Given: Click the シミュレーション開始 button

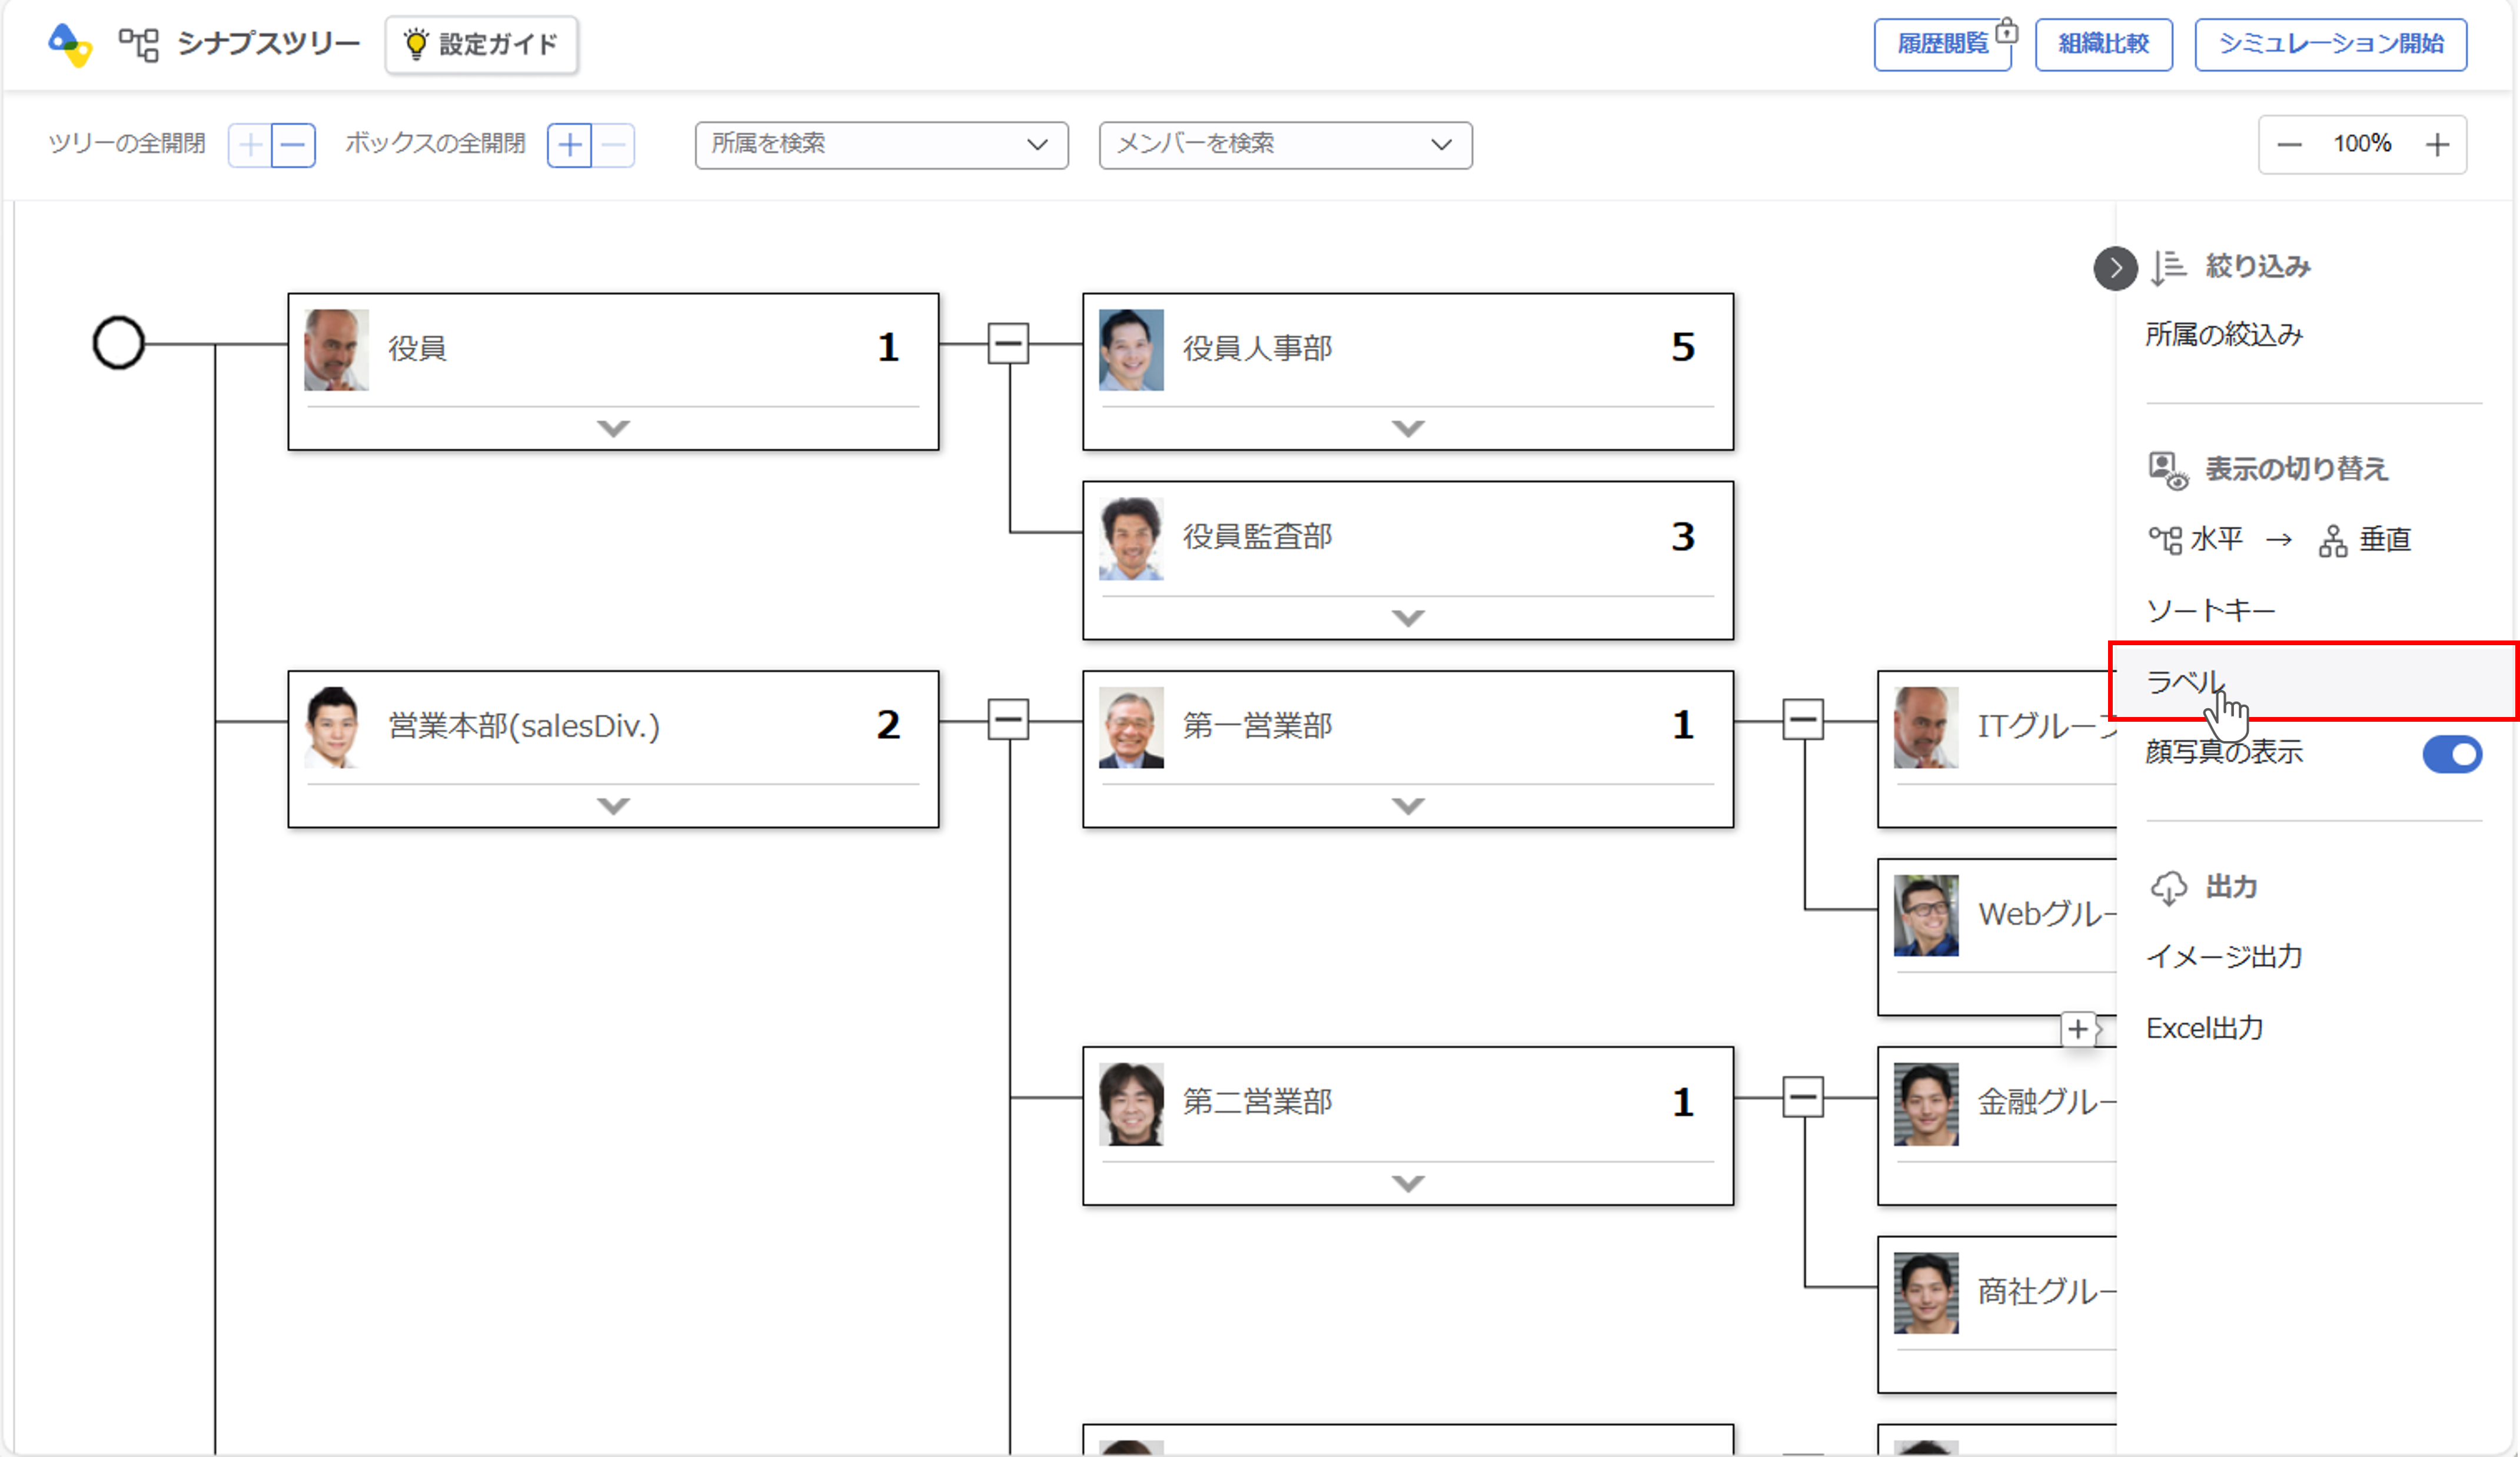Looking at the screenshot, I should click(x=2330, y=44).
